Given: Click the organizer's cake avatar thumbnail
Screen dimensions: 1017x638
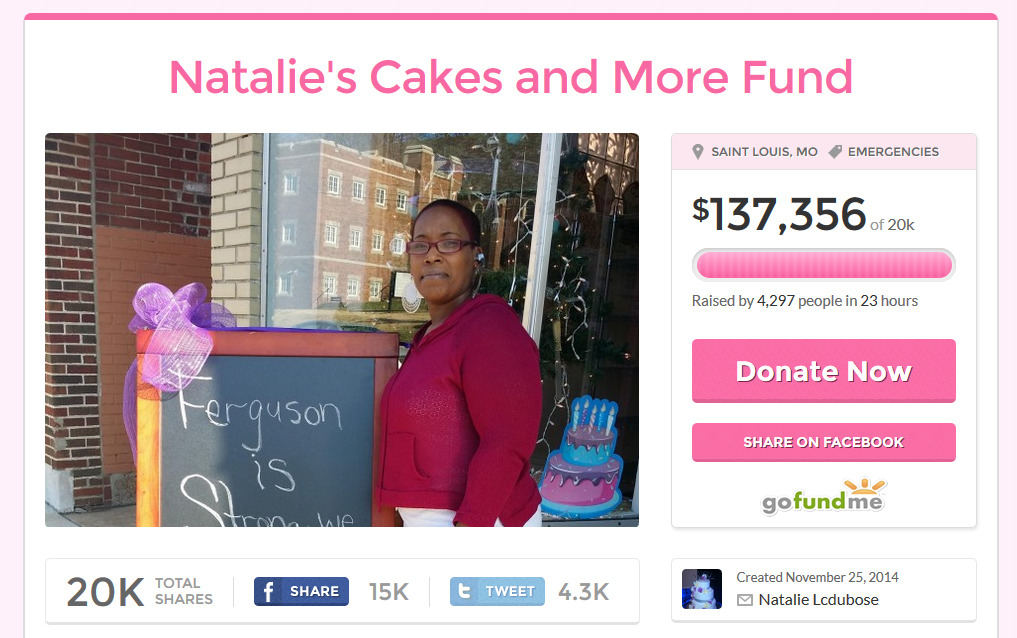Looking at the screenshot, I should [x=702, y=589].
